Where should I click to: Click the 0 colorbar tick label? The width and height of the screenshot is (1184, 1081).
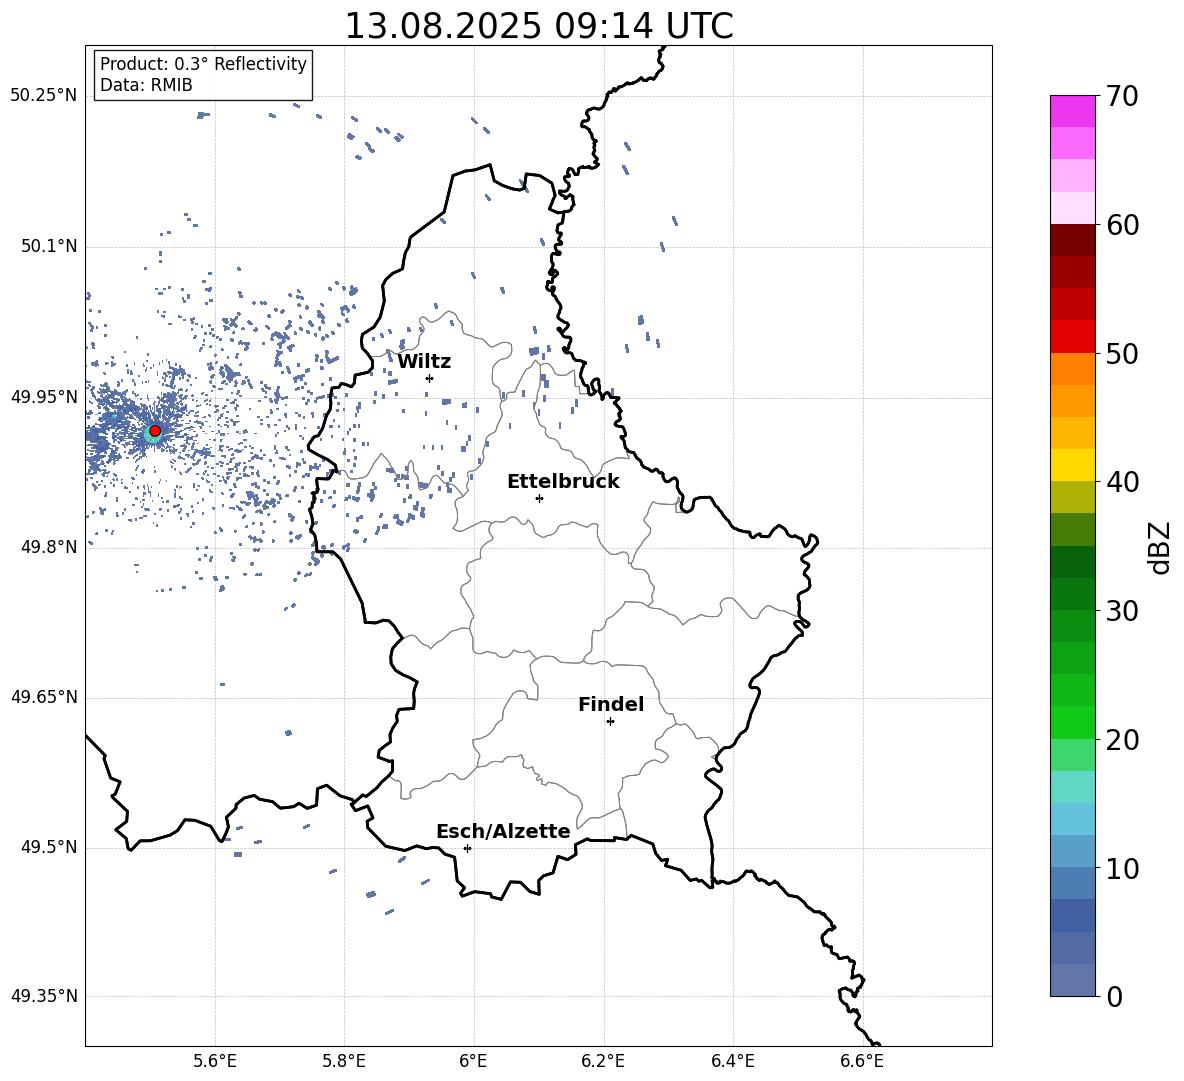(x=1114, y=996)
